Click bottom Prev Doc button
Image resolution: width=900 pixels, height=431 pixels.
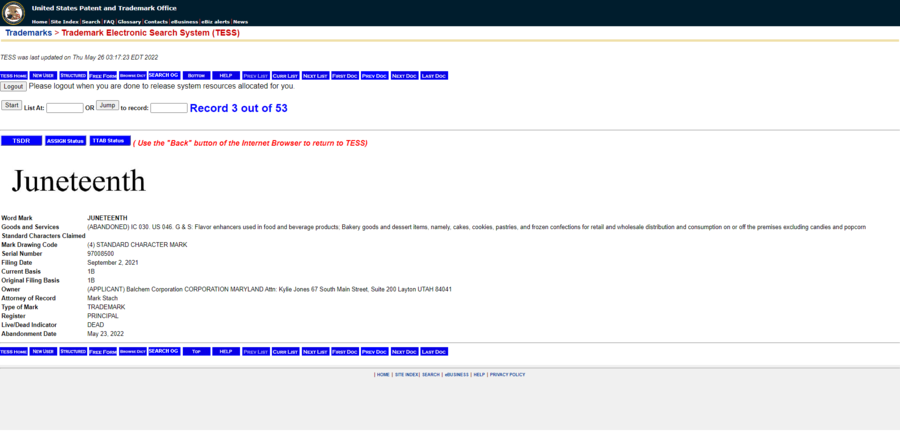pyautogui.click(x=375, y=352)
